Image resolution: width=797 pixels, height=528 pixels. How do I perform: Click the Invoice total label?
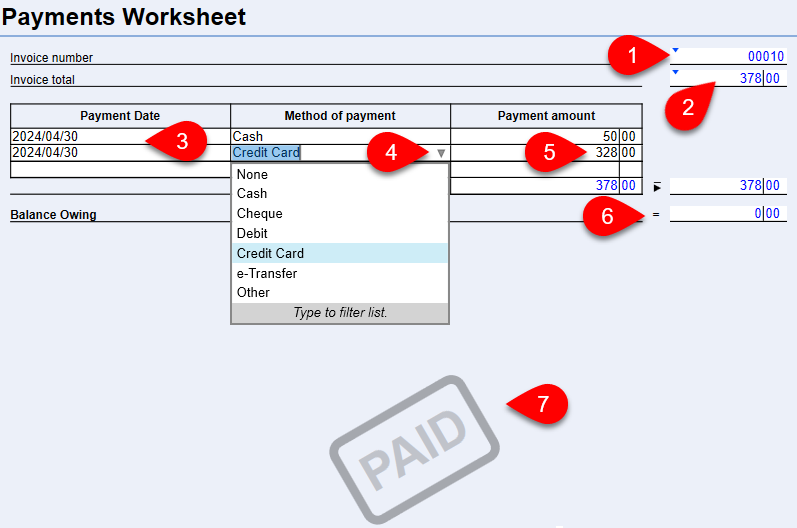(x=42, y=80)
